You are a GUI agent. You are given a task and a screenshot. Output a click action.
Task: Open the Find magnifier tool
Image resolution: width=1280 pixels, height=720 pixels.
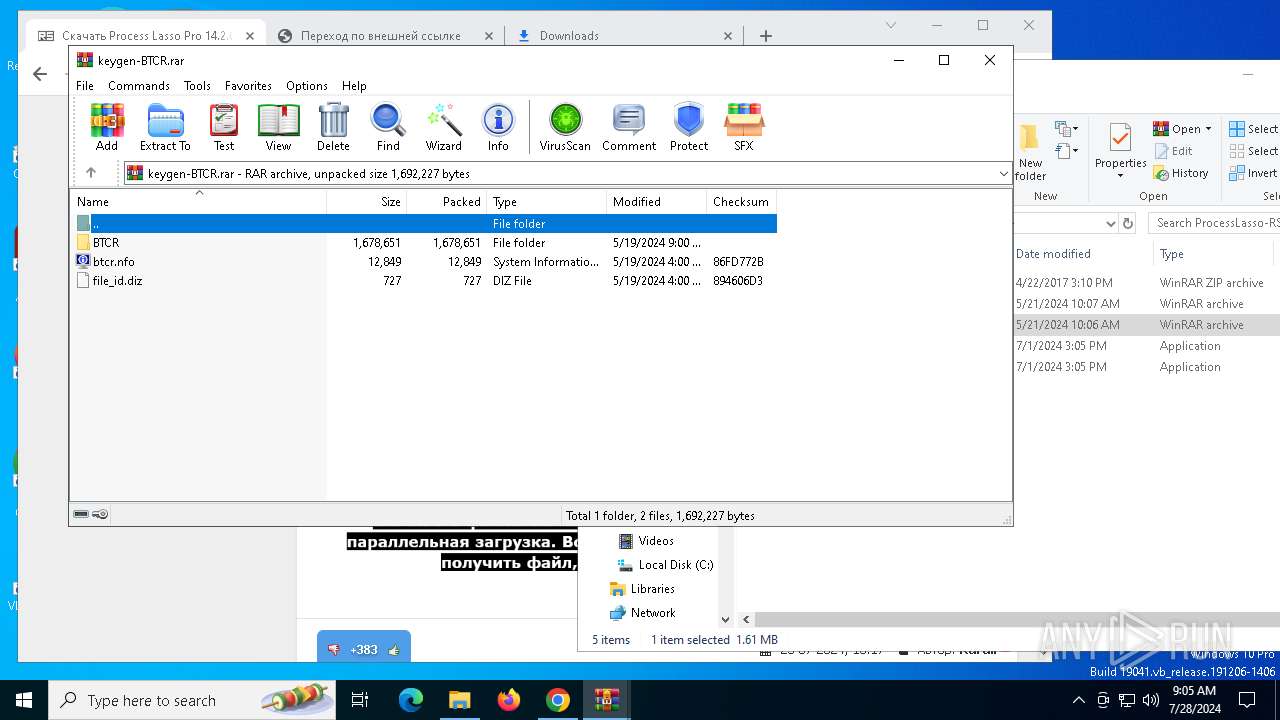[x=388, y=127]
